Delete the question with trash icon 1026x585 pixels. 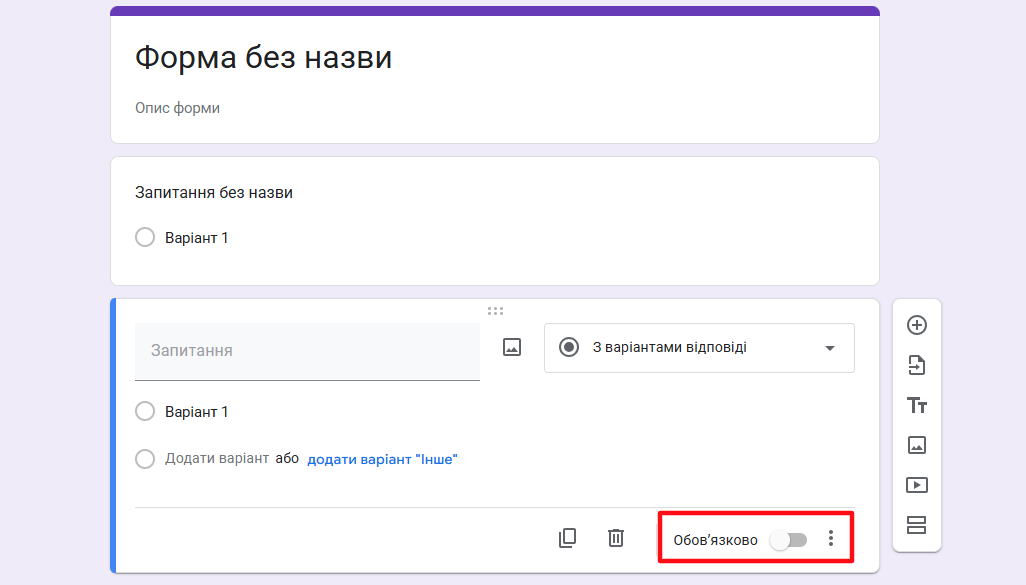coord(616,538)
